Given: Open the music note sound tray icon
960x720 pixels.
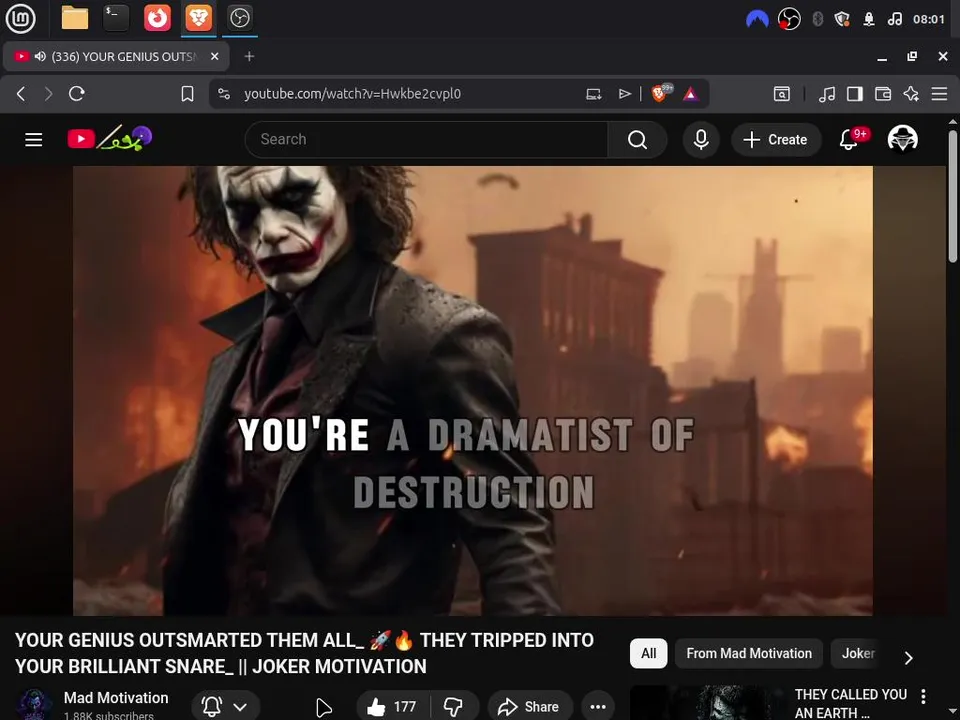Looking at the screenshot, I should pyautogui.click(x=894, y=19).
